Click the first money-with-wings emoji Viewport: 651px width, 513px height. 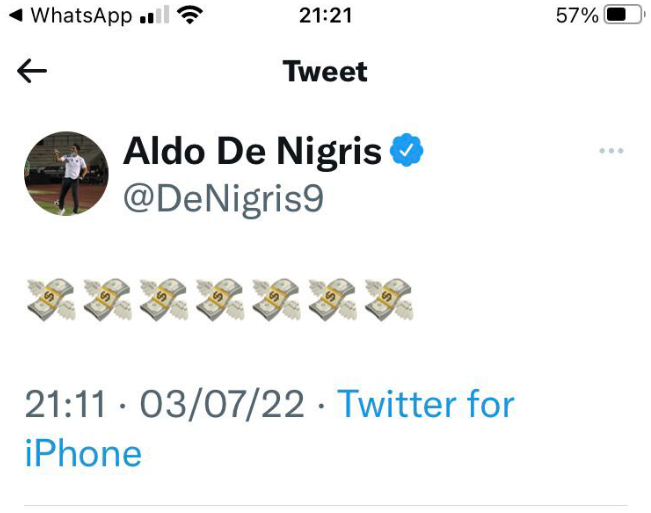[50, 298]
